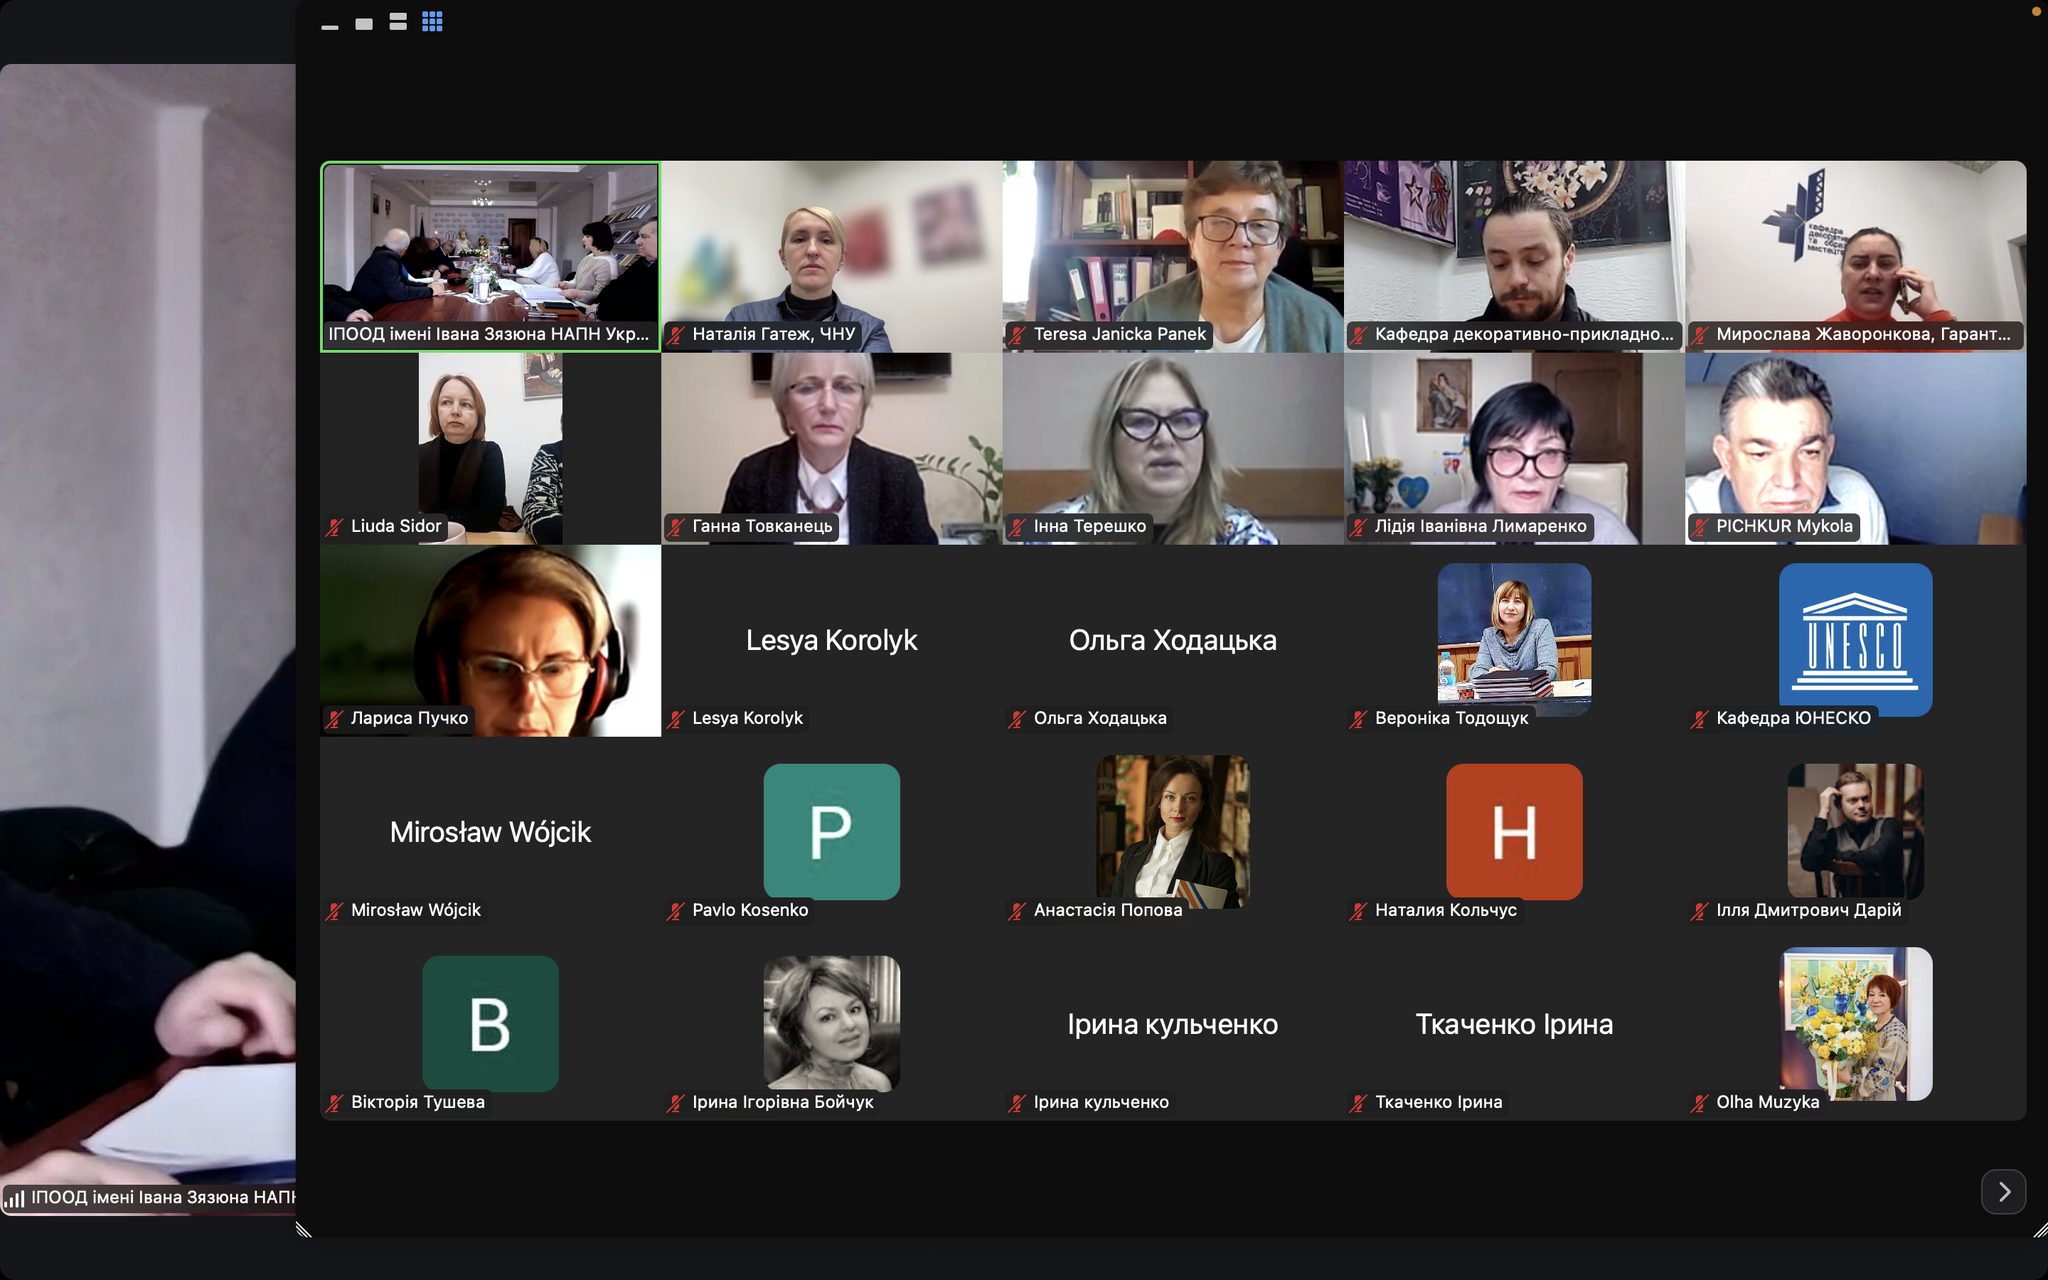Click Olha Muzyka flower photo avatar

pyautogui.click(x=1856, y=1024)
